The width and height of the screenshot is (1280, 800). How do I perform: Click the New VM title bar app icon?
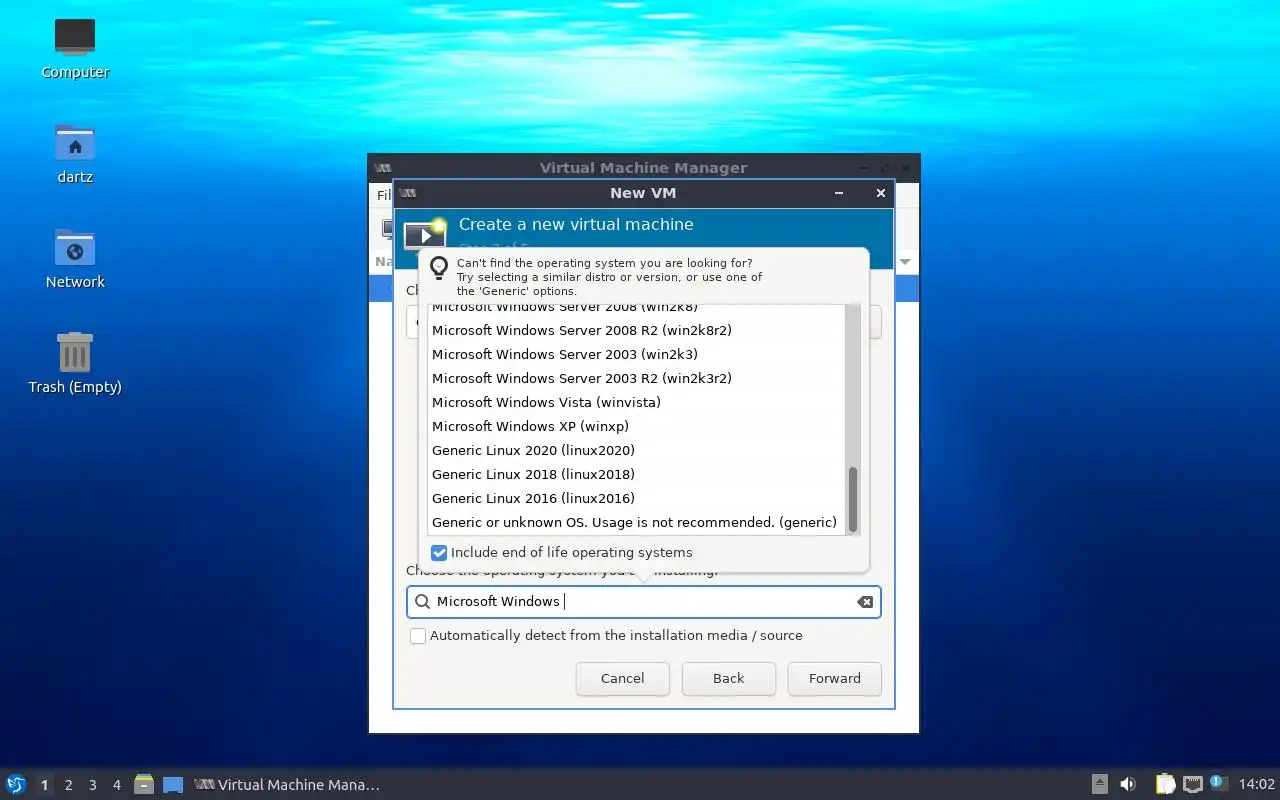click(406, 193)
